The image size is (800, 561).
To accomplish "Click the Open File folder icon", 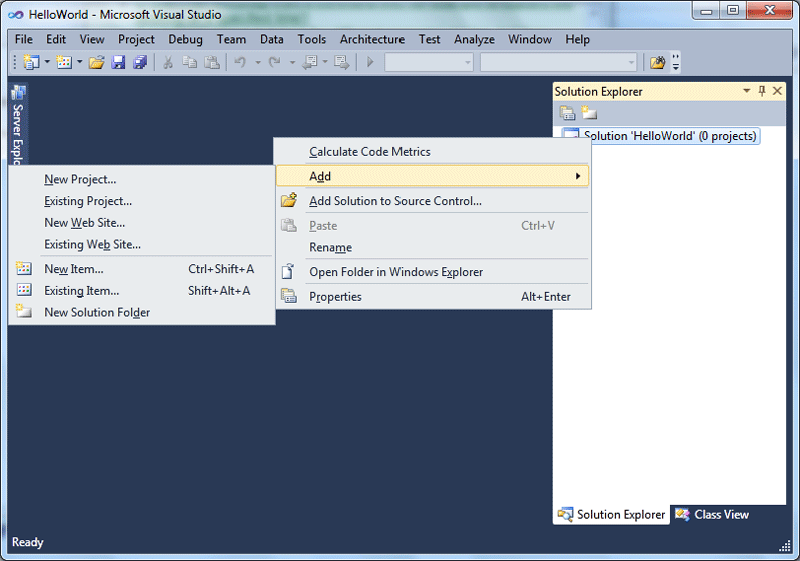I will [x=96, y=62].
